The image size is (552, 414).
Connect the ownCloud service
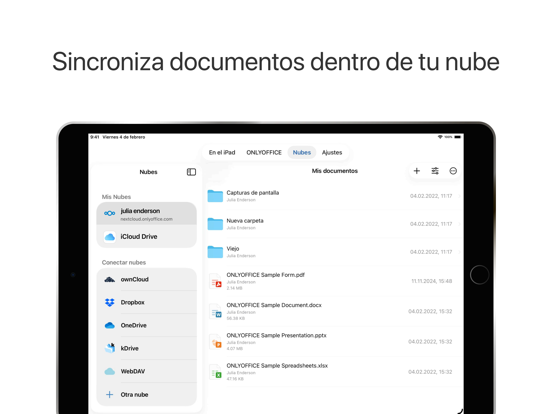(x=146, y=280)
